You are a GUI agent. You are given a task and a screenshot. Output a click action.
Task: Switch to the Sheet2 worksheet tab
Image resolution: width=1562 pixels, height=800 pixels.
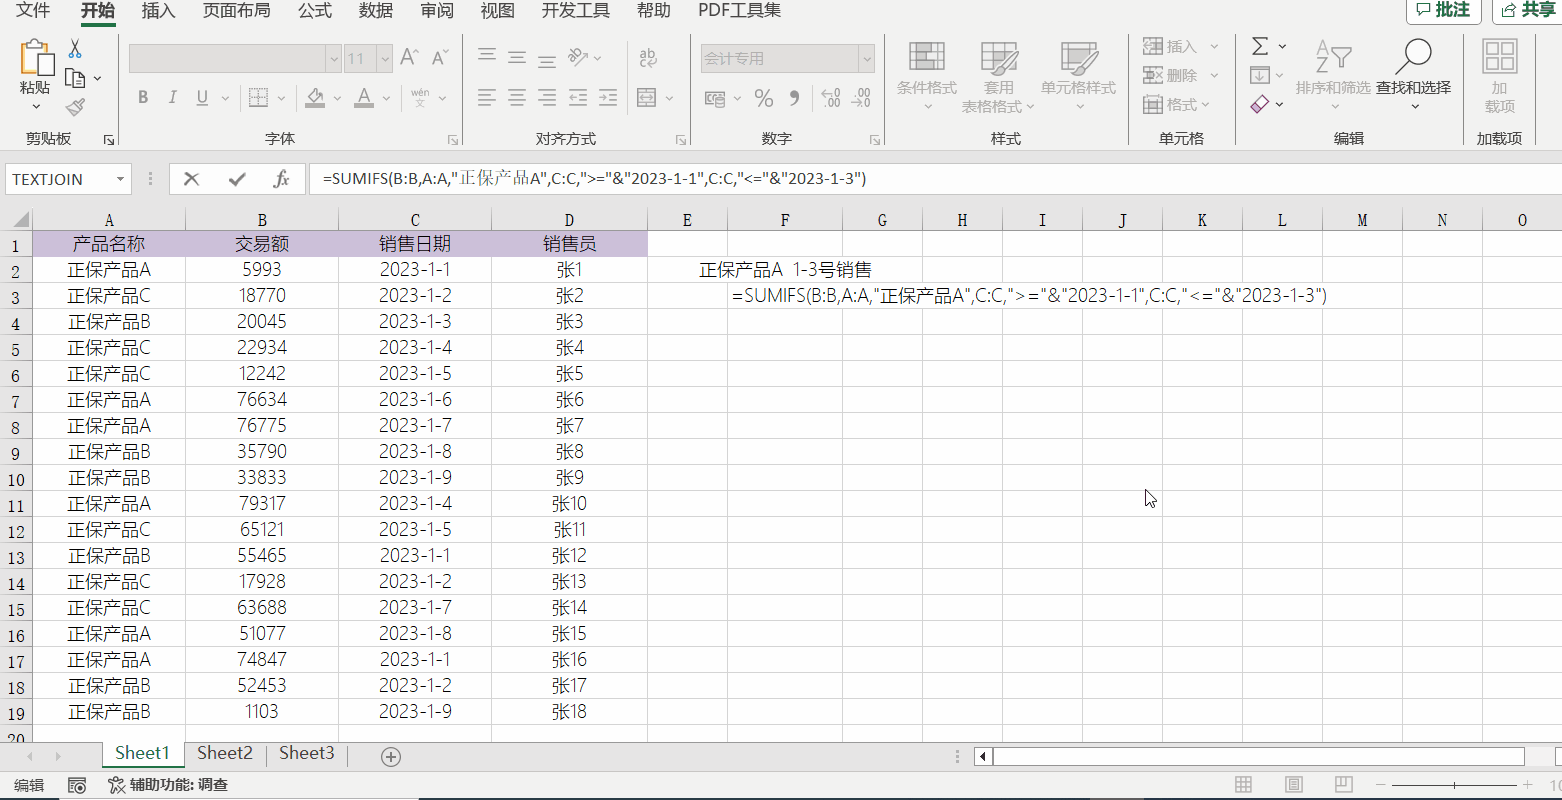point(224,753)
